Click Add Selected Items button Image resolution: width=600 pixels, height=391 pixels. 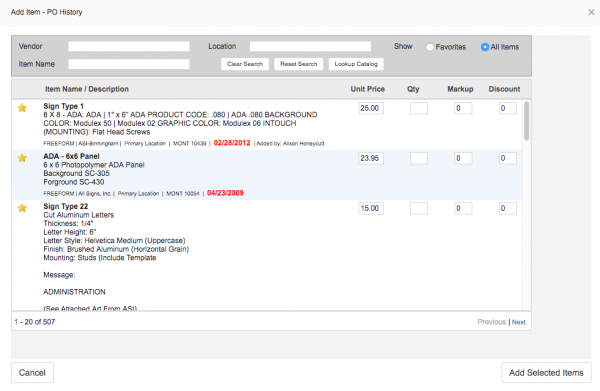pos(546,373)
